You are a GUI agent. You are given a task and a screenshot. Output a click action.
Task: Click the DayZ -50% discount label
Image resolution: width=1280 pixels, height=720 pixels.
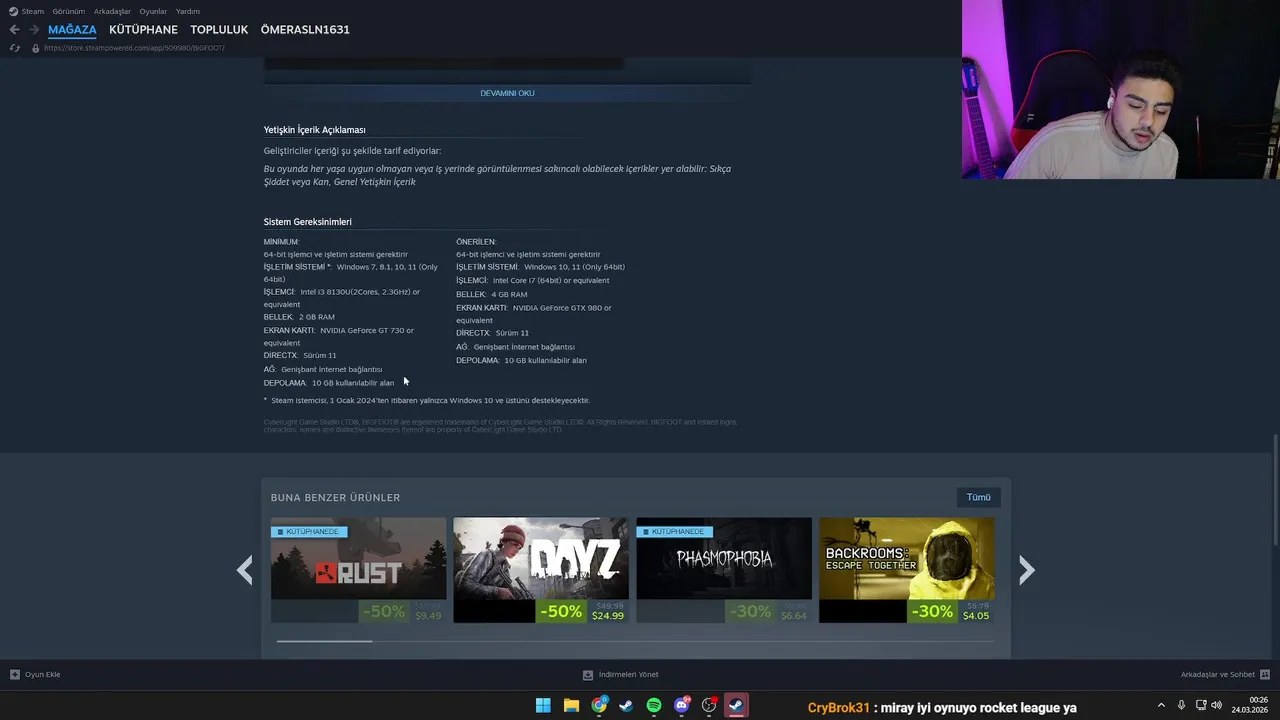[x=561, y=611]
